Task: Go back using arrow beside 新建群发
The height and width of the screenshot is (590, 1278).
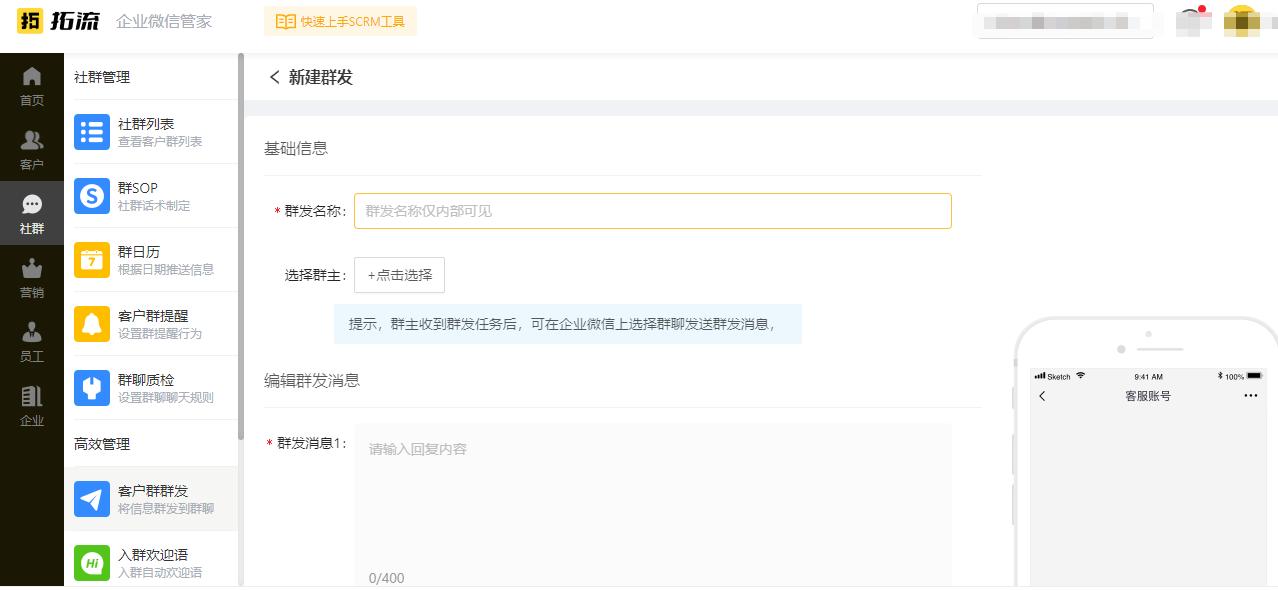Action: [274, 77]
